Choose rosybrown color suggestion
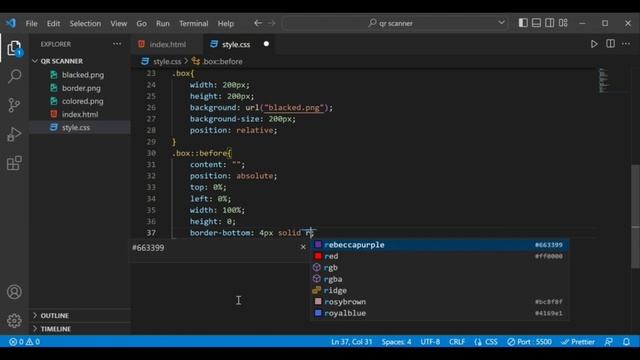This screenshot has width=640, height=360. [439, 302]
